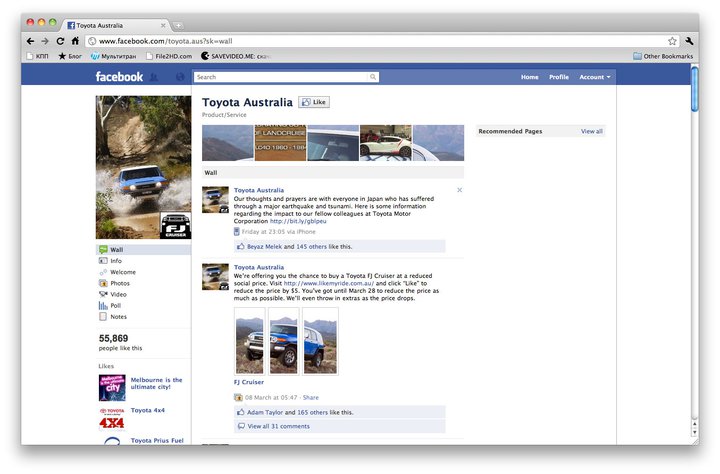
Task: Click Adam Taylor in the likes
Action: [265, 412]
